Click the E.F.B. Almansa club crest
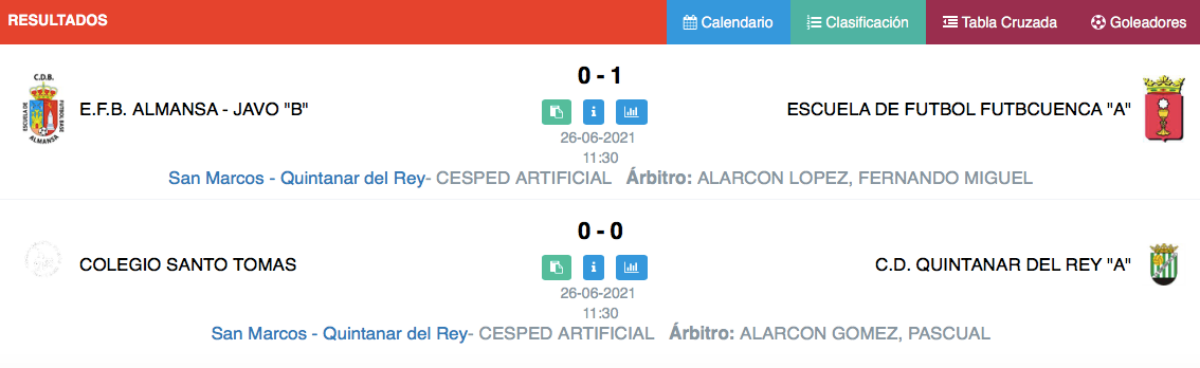 tap(44, 109)
